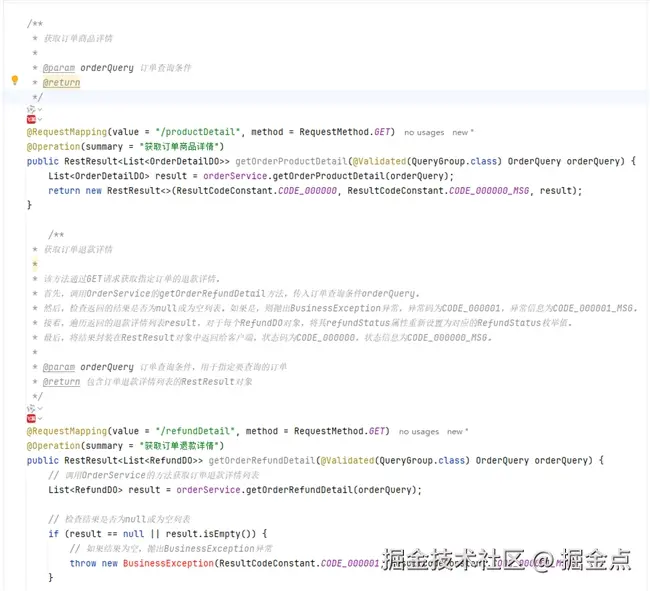This screenshot has height=591, width=650.
Task: Click greyed getOrderRefundDetail method declaration name
Action: pos(262,460)
